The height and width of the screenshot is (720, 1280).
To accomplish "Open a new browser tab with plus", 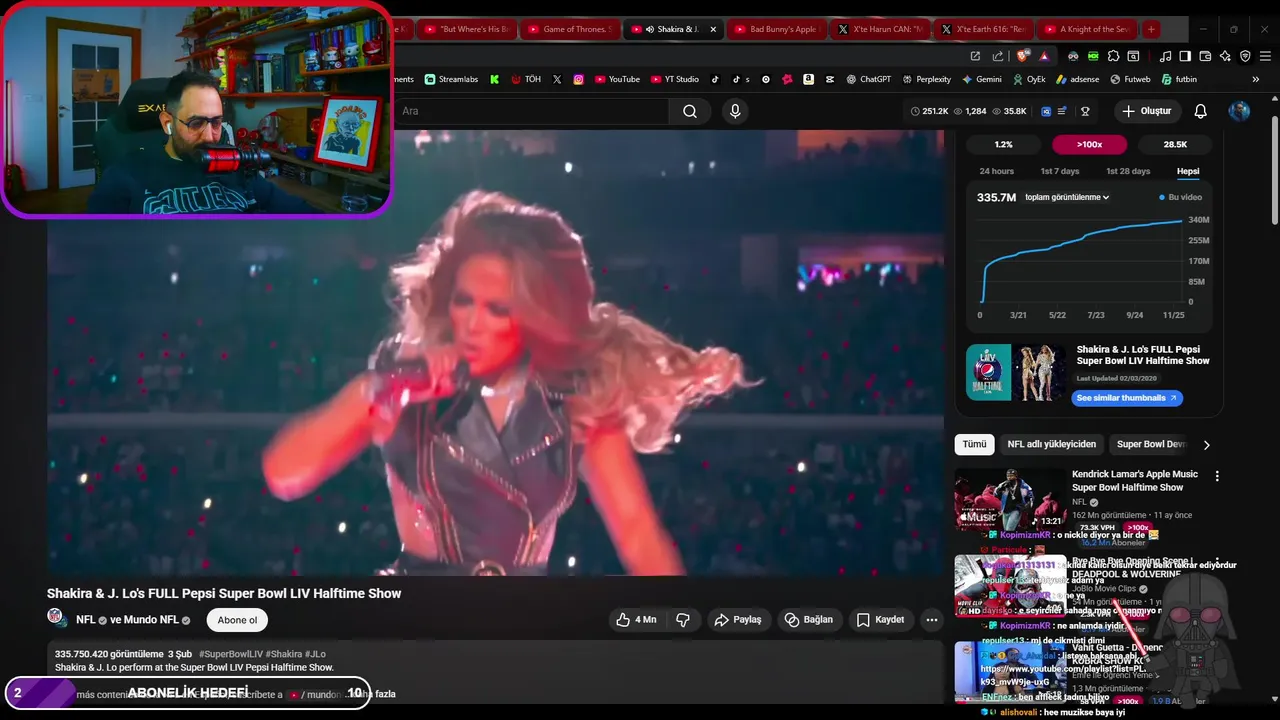I will point(1151,29).
